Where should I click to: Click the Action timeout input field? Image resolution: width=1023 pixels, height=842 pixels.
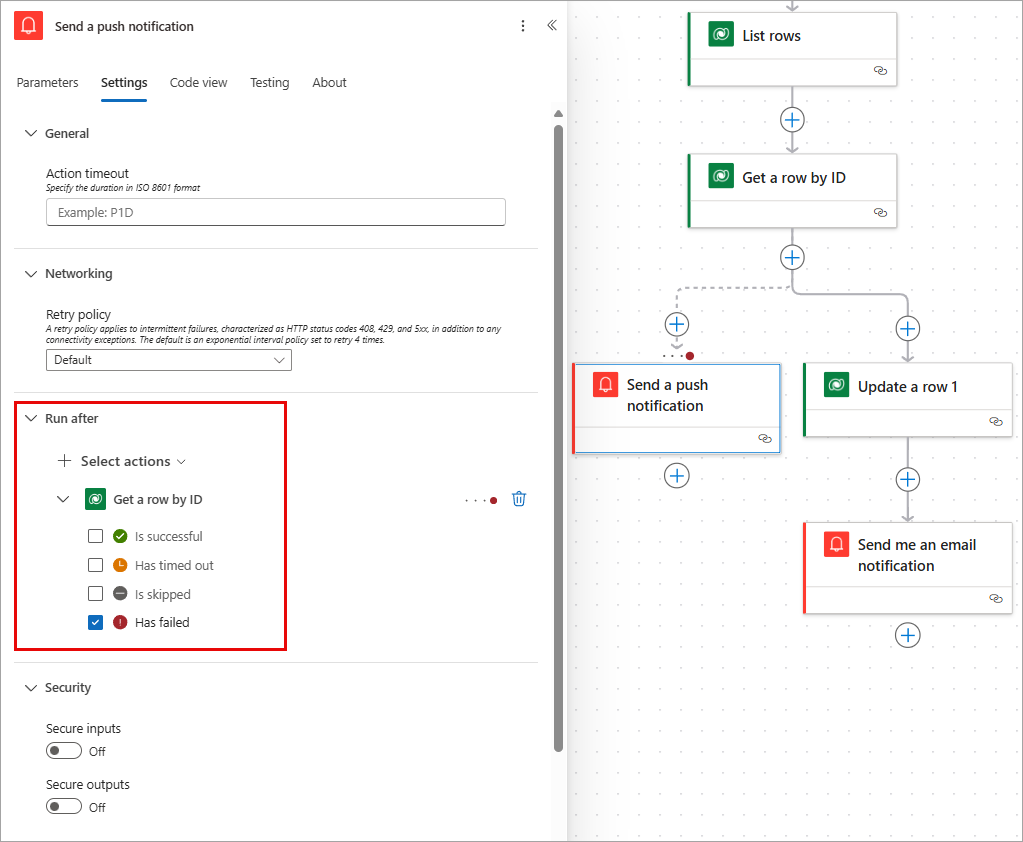[276, 212]
